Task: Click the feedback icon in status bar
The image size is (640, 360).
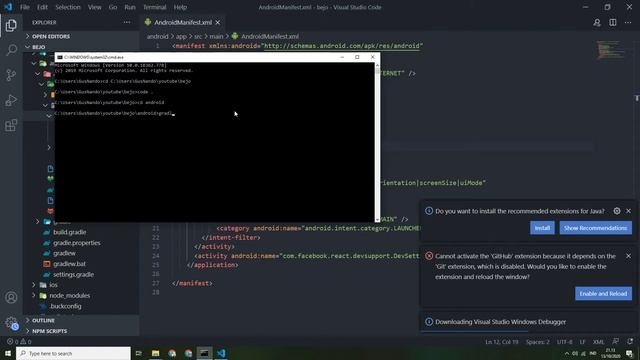Action: click(x=616, y=342)
